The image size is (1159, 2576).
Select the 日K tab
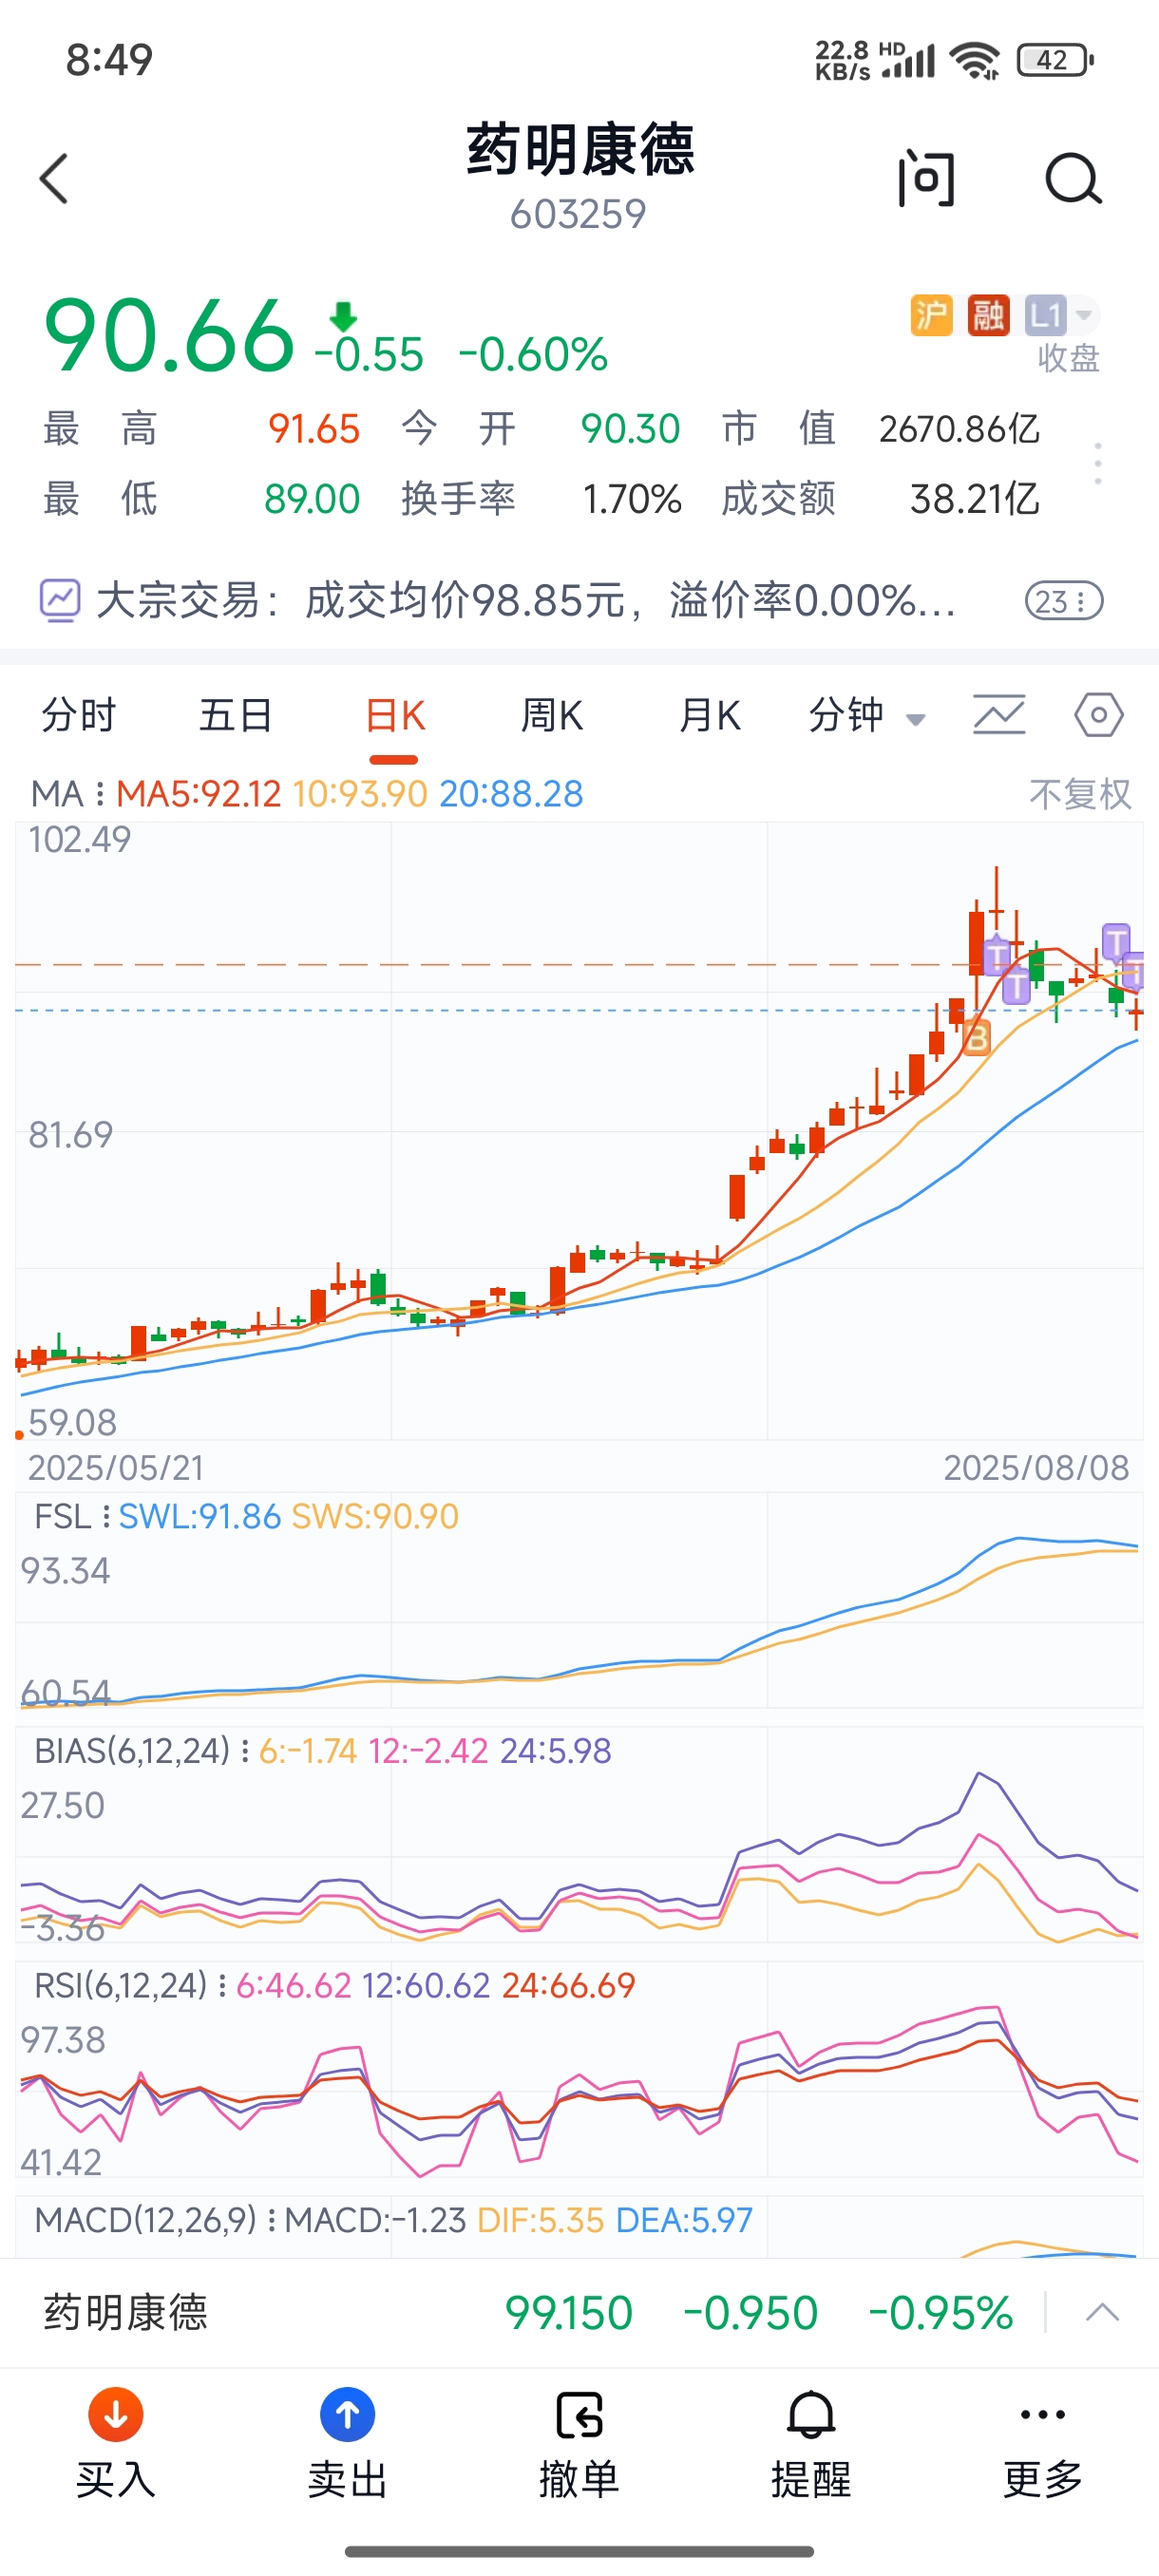tap(395, 716)
